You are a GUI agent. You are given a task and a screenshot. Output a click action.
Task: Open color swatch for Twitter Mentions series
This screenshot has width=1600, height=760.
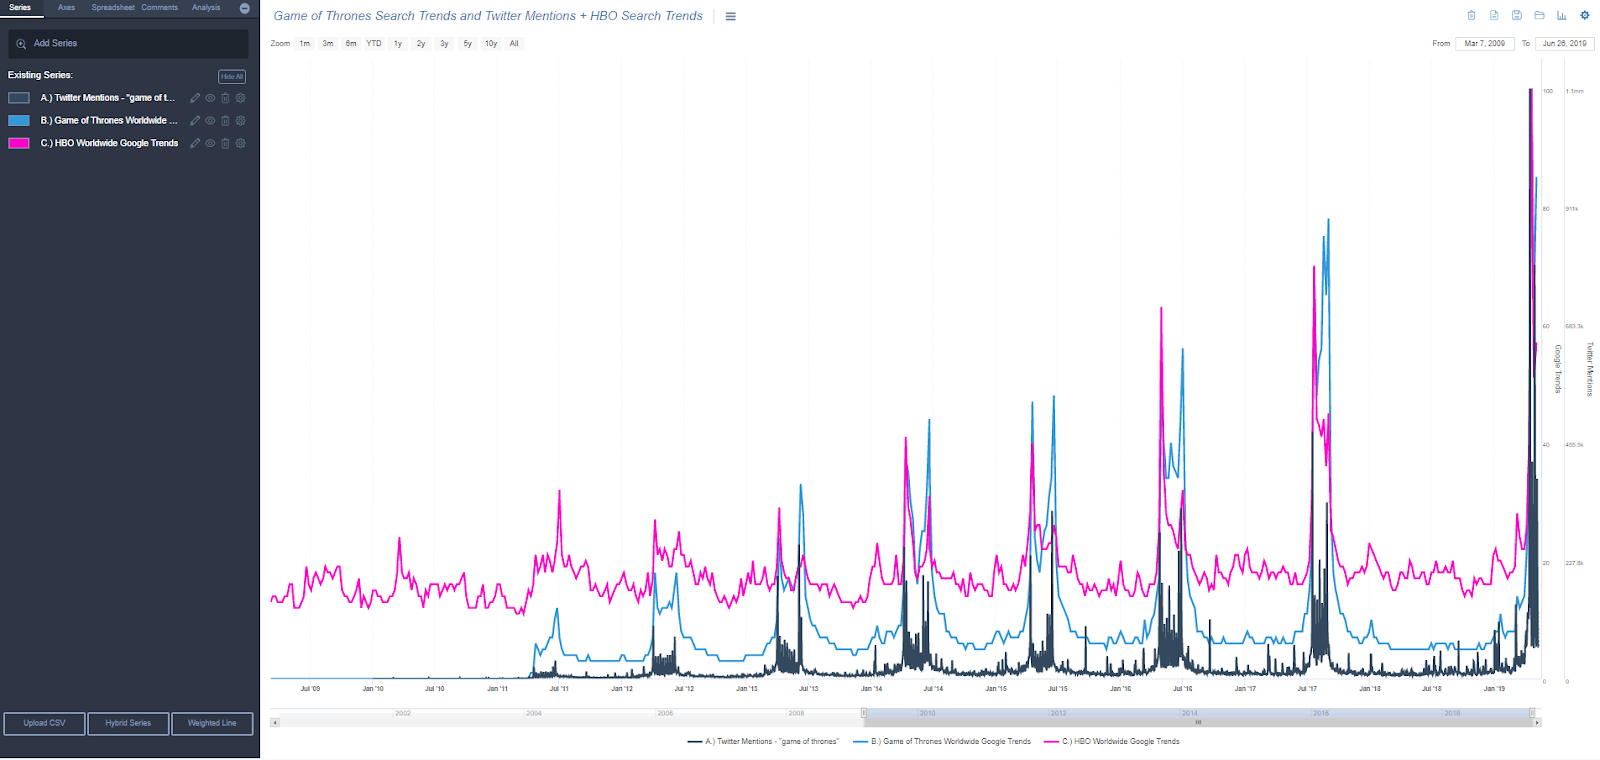pos(19,98)
